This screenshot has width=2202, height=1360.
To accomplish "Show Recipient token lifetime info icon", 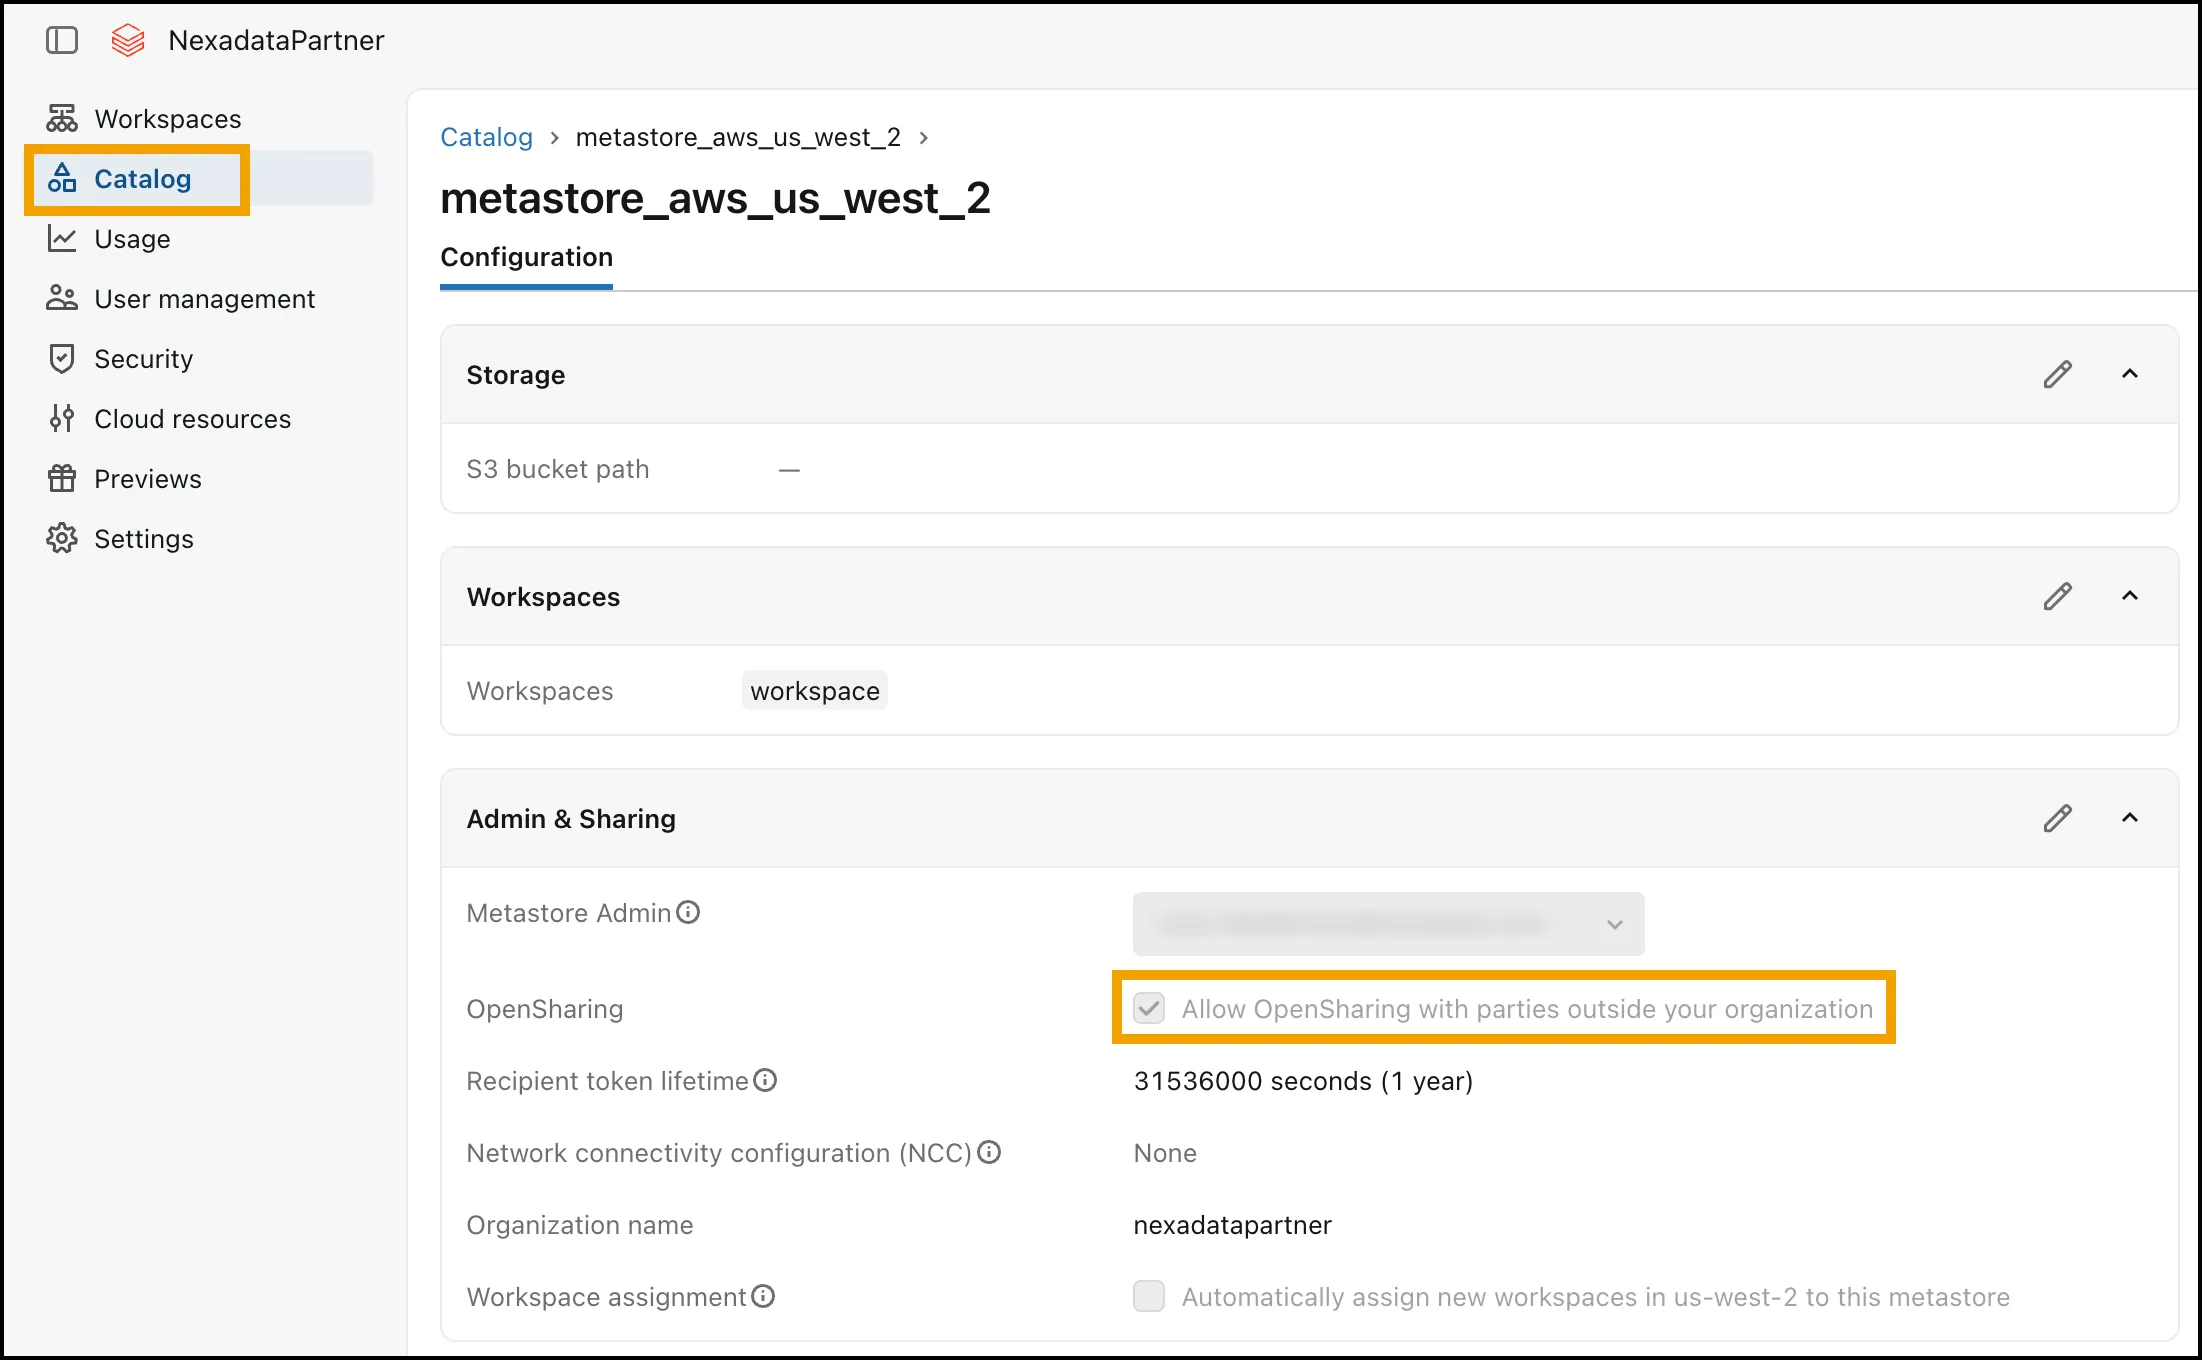I will pyautogui.click(x=765, y=1080).
